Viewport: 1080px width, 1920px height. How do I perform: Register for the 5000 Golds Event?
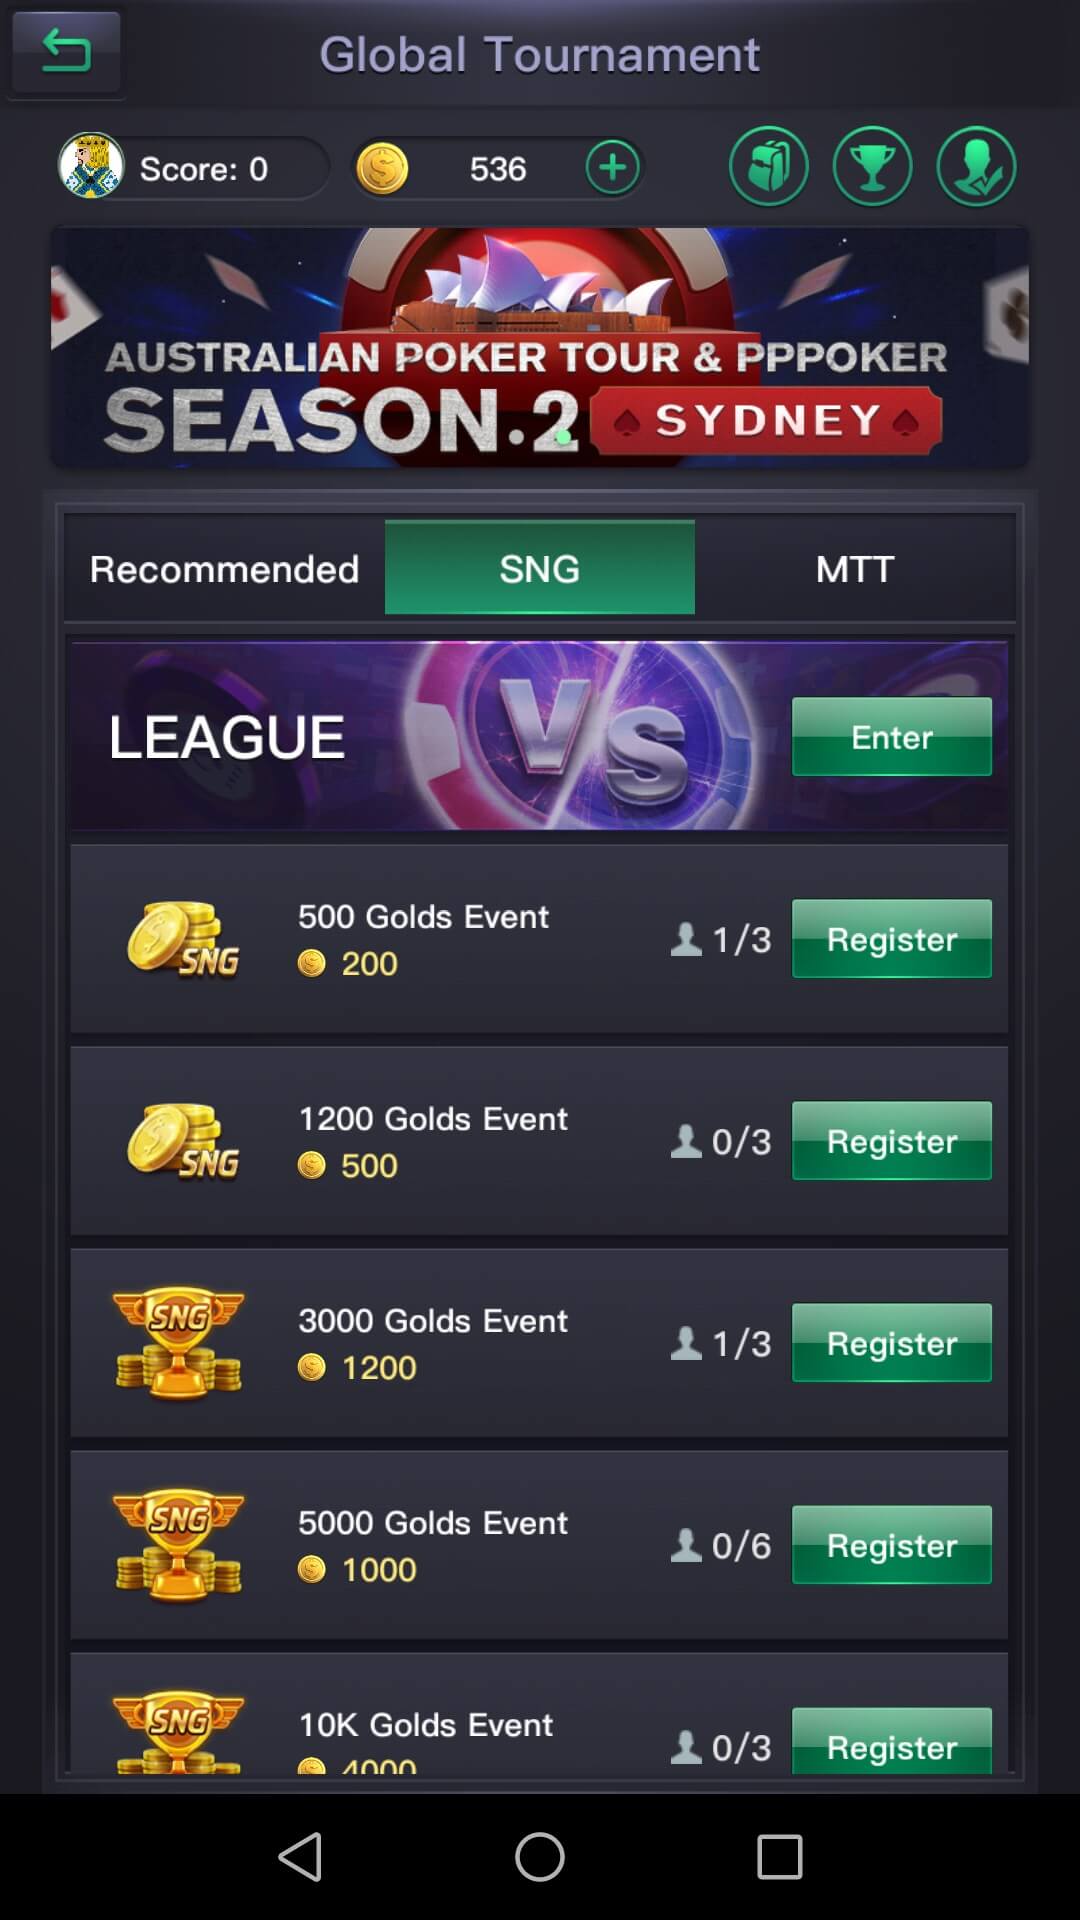tap(892, 1545)
